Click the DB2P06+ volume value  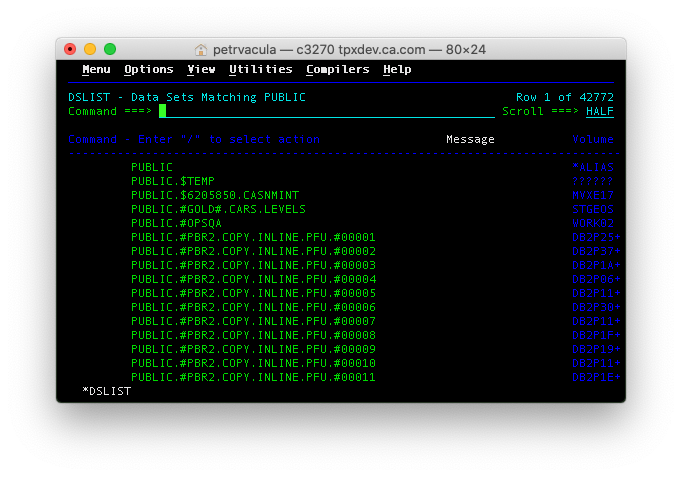[x=596, y=279]
